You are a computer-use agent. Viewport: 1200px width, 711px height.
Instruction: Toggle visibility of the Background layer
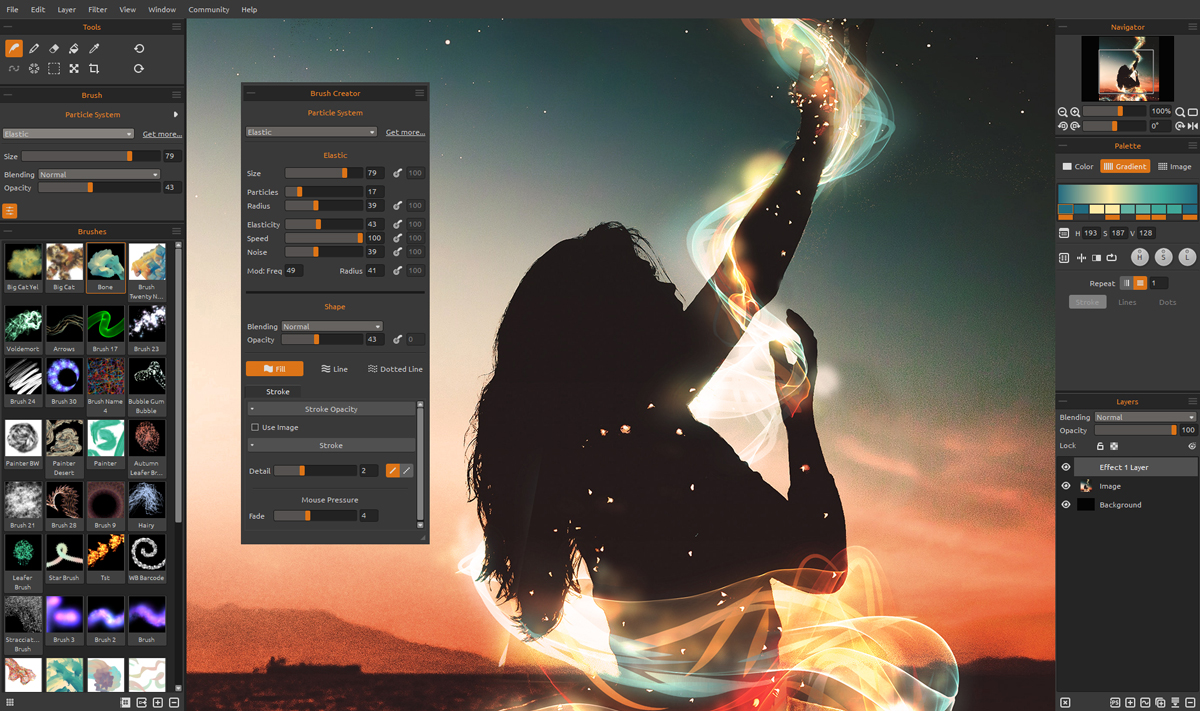coord(1065,505)
